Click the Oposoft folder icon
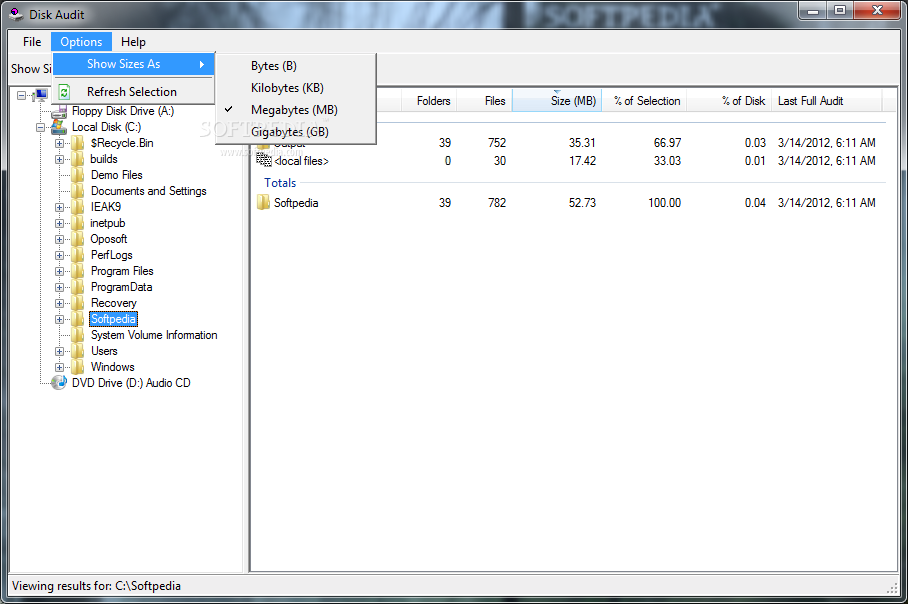This screenshot has width=908, height=604. coord(78,239)
